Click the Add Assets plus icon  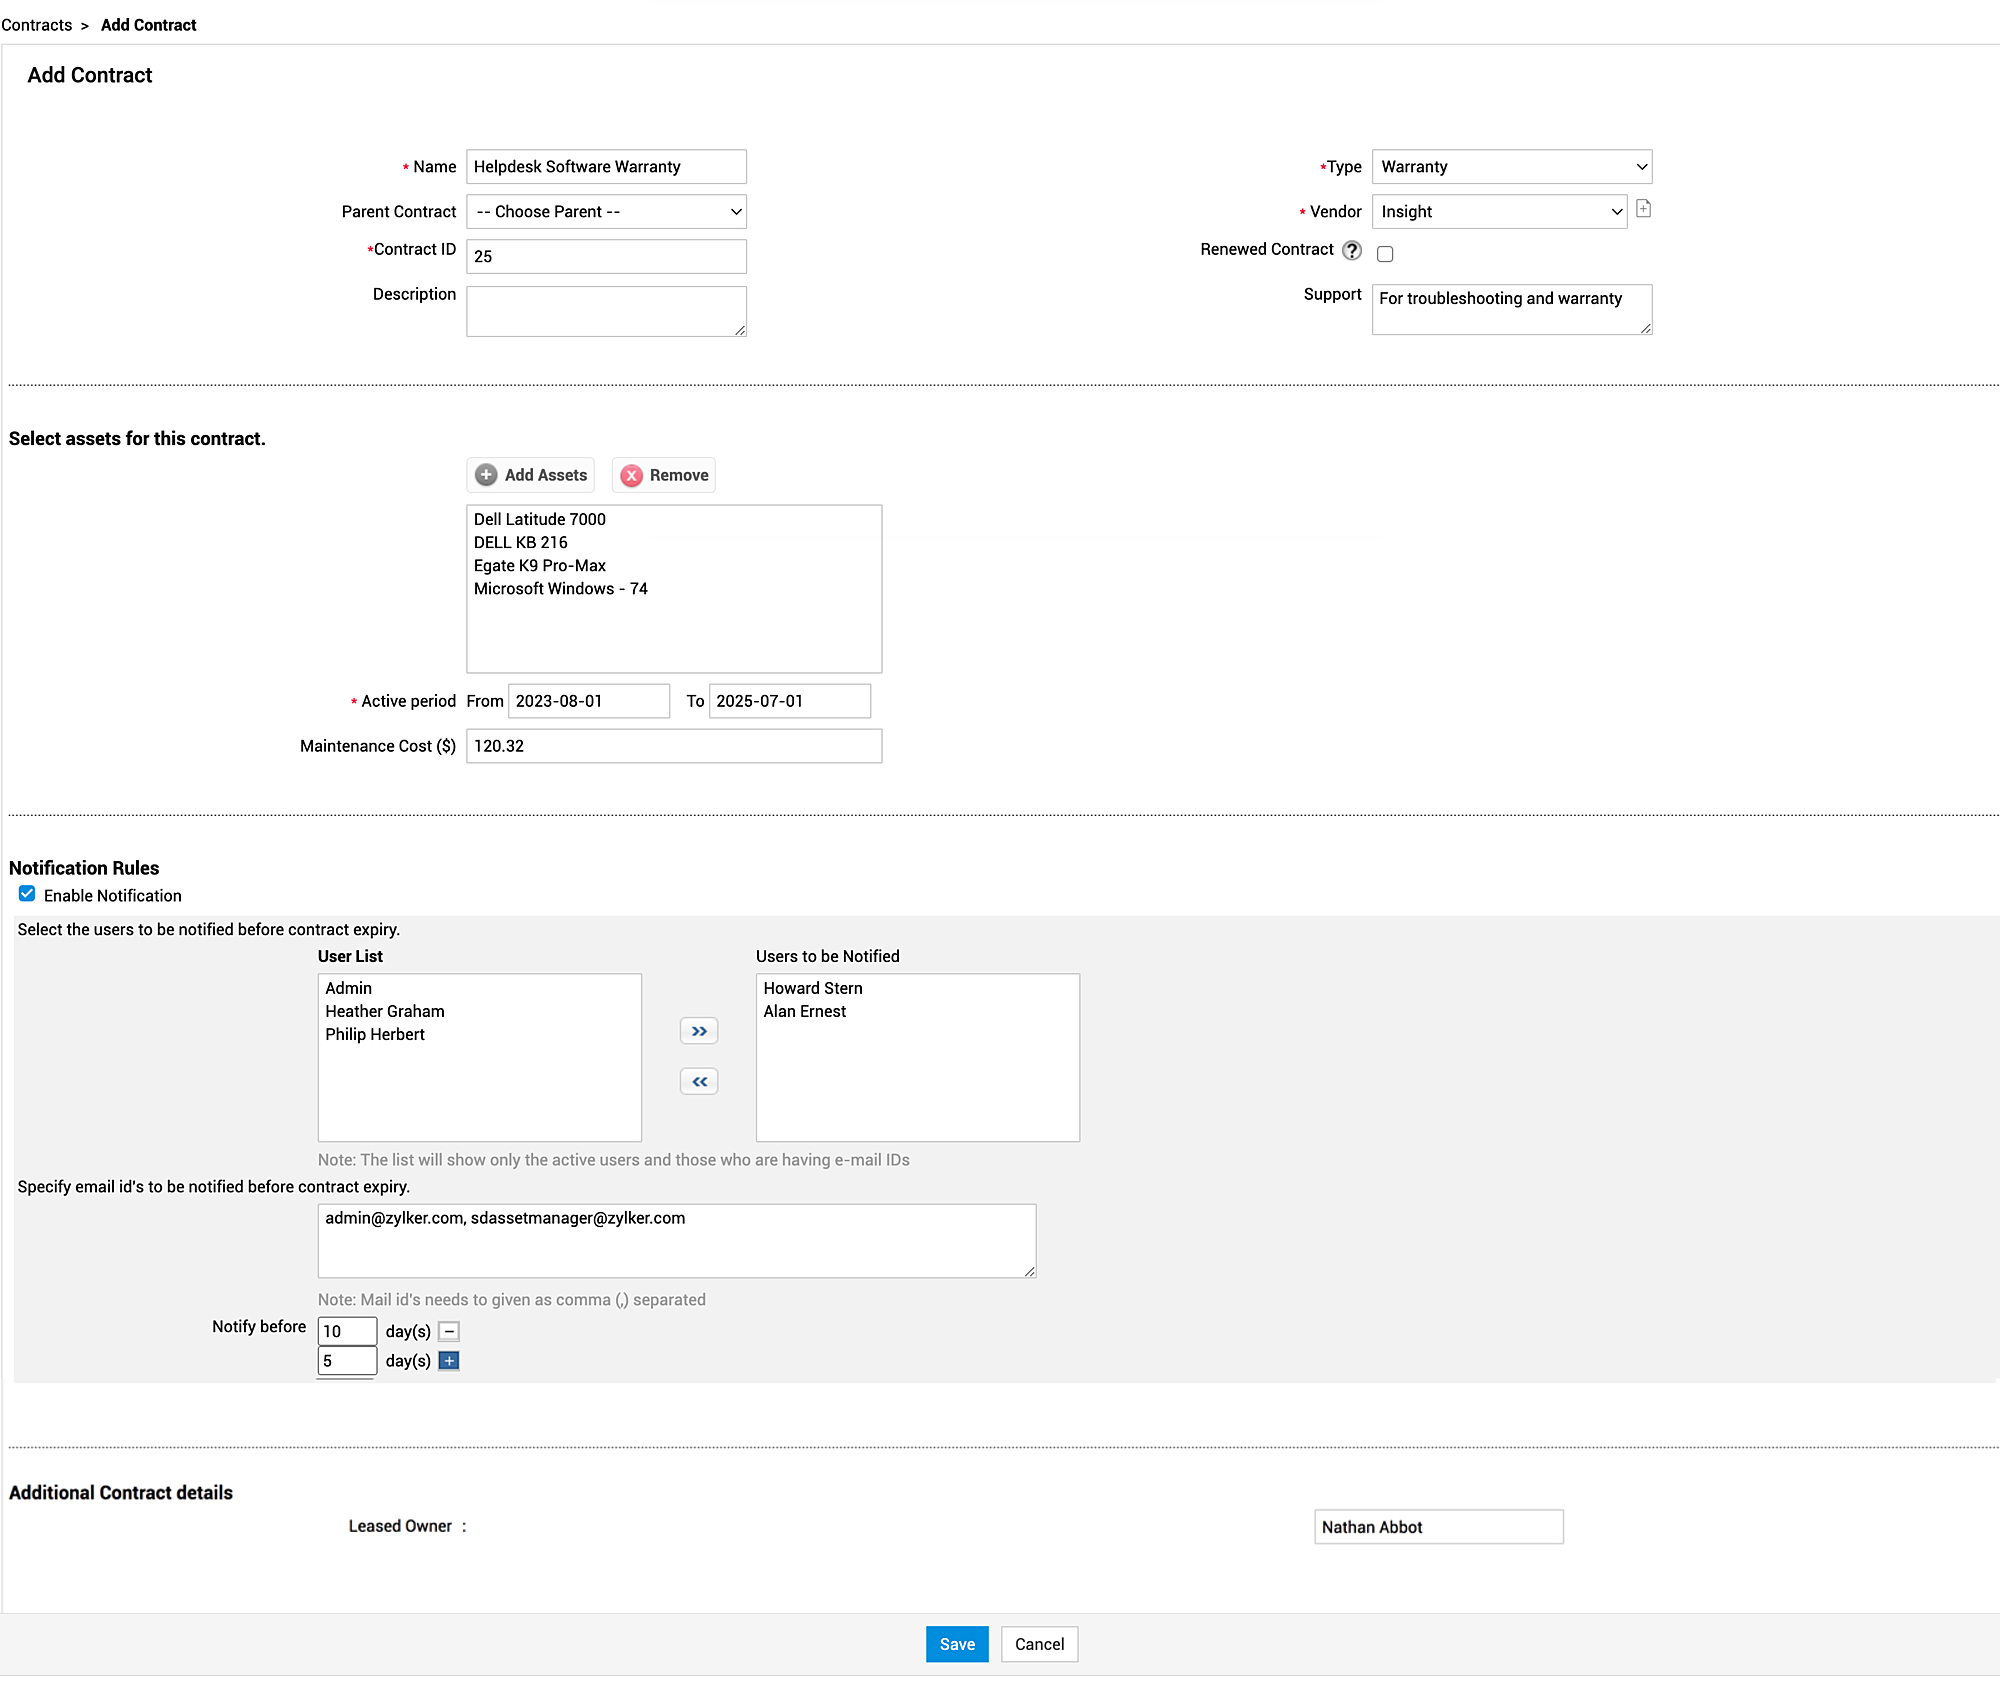tap(486, 475)
